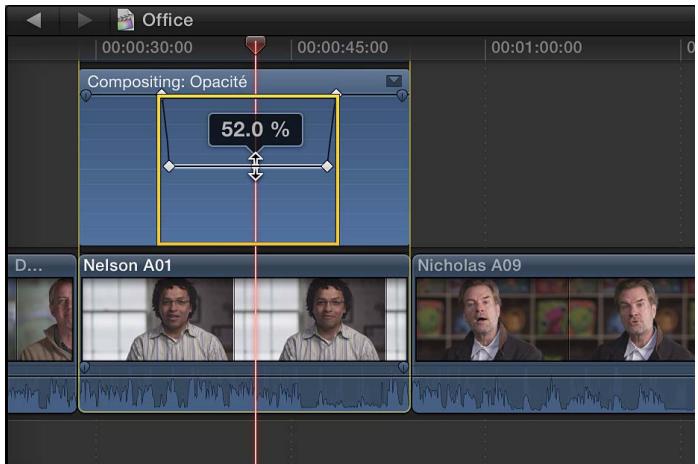
Task: Select lower-left opacity keyframe diamond
Action: coord(169,167)
